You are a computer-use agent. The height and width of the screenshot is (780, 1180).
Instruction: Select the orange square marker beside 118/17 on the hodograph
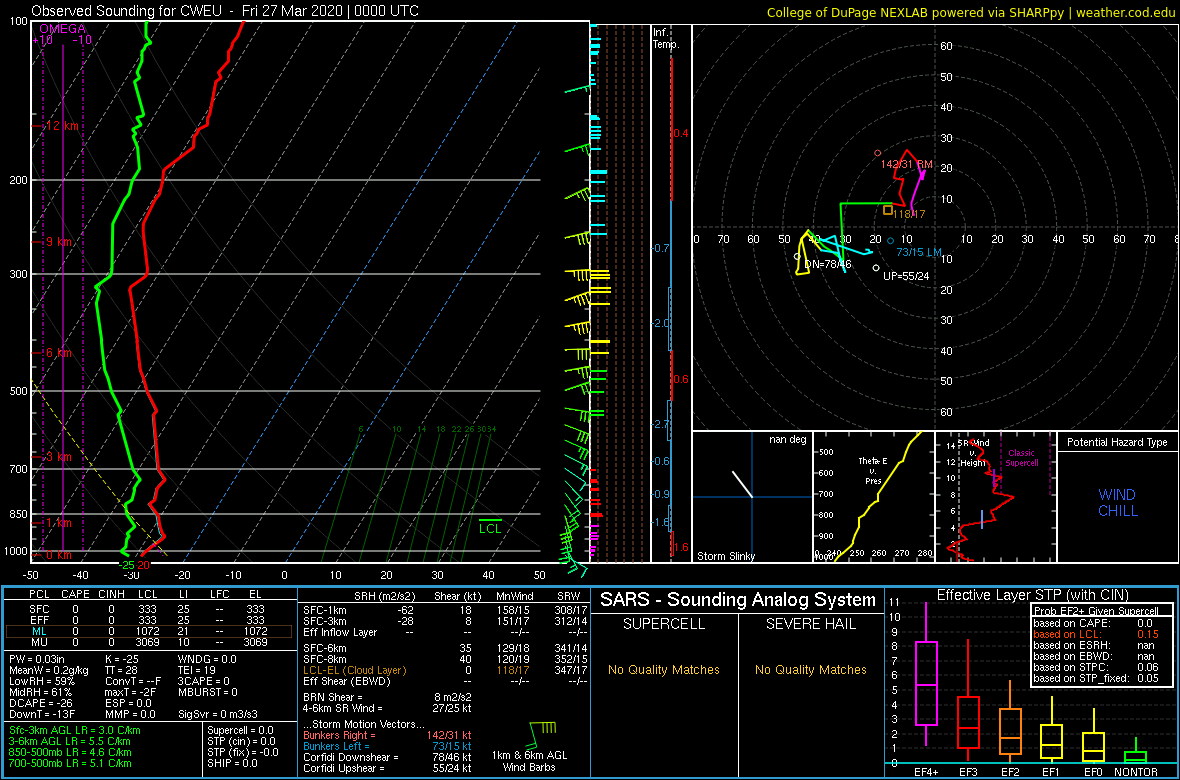(888, 211)
